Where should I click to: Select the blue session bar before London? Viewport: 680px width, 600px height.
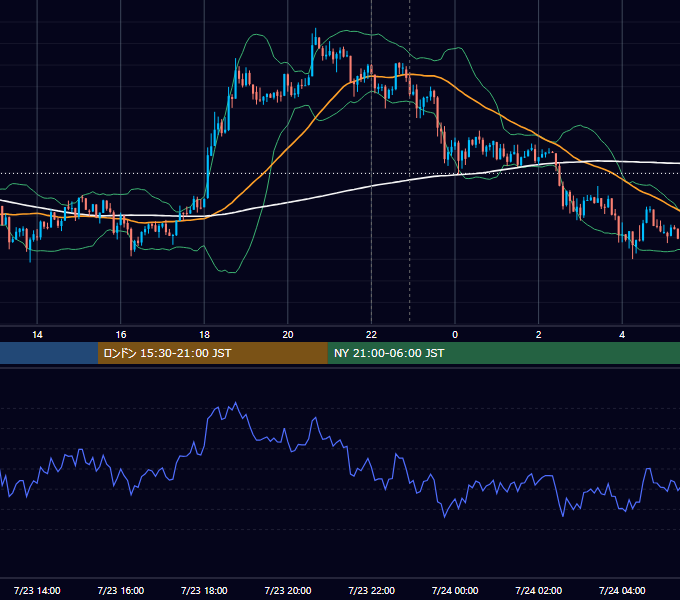click(49, 353)
